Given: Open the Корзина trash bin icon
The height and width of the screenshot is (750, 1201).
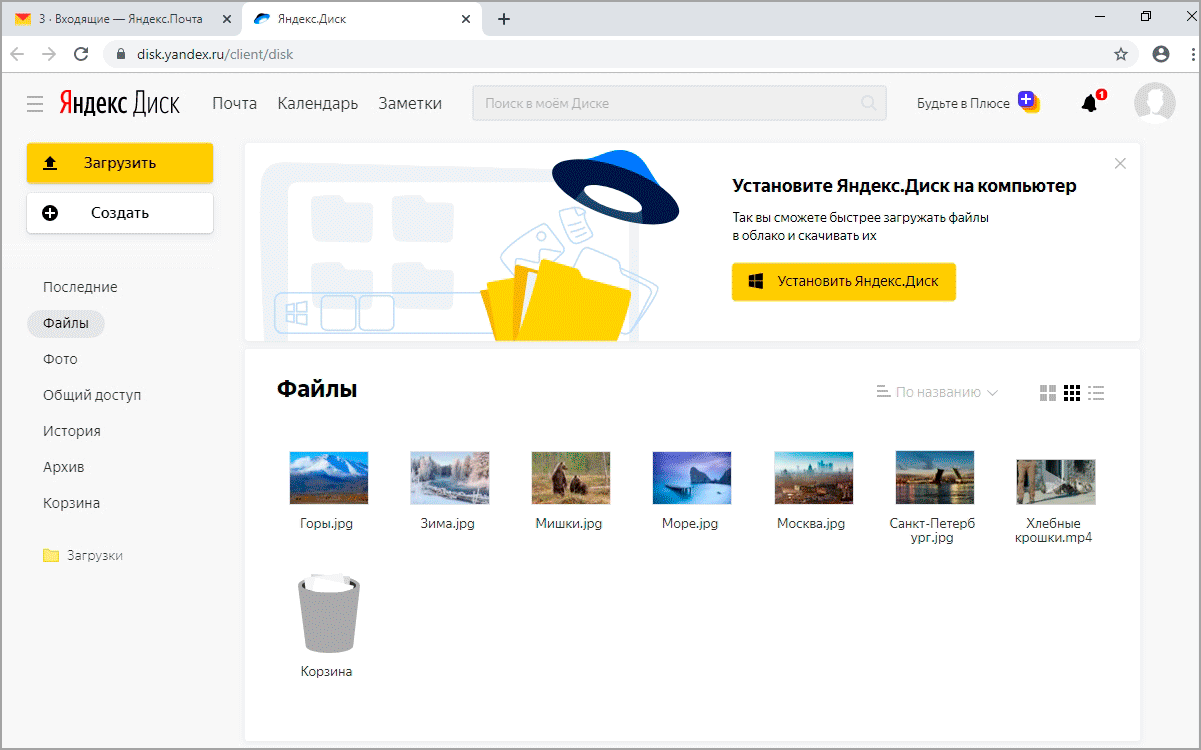Looking at the screenshot, I should coord(328,613).
